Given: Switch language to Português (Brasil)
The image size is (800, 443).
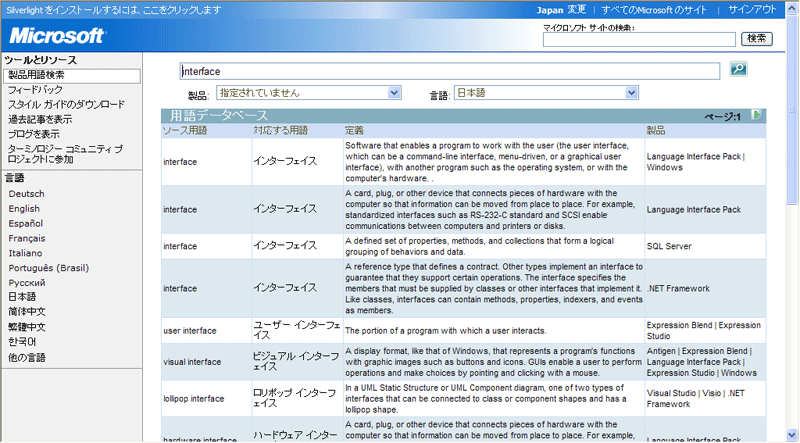Looking at the screenshot, I should pyautogui.click(x=48, y=268).
